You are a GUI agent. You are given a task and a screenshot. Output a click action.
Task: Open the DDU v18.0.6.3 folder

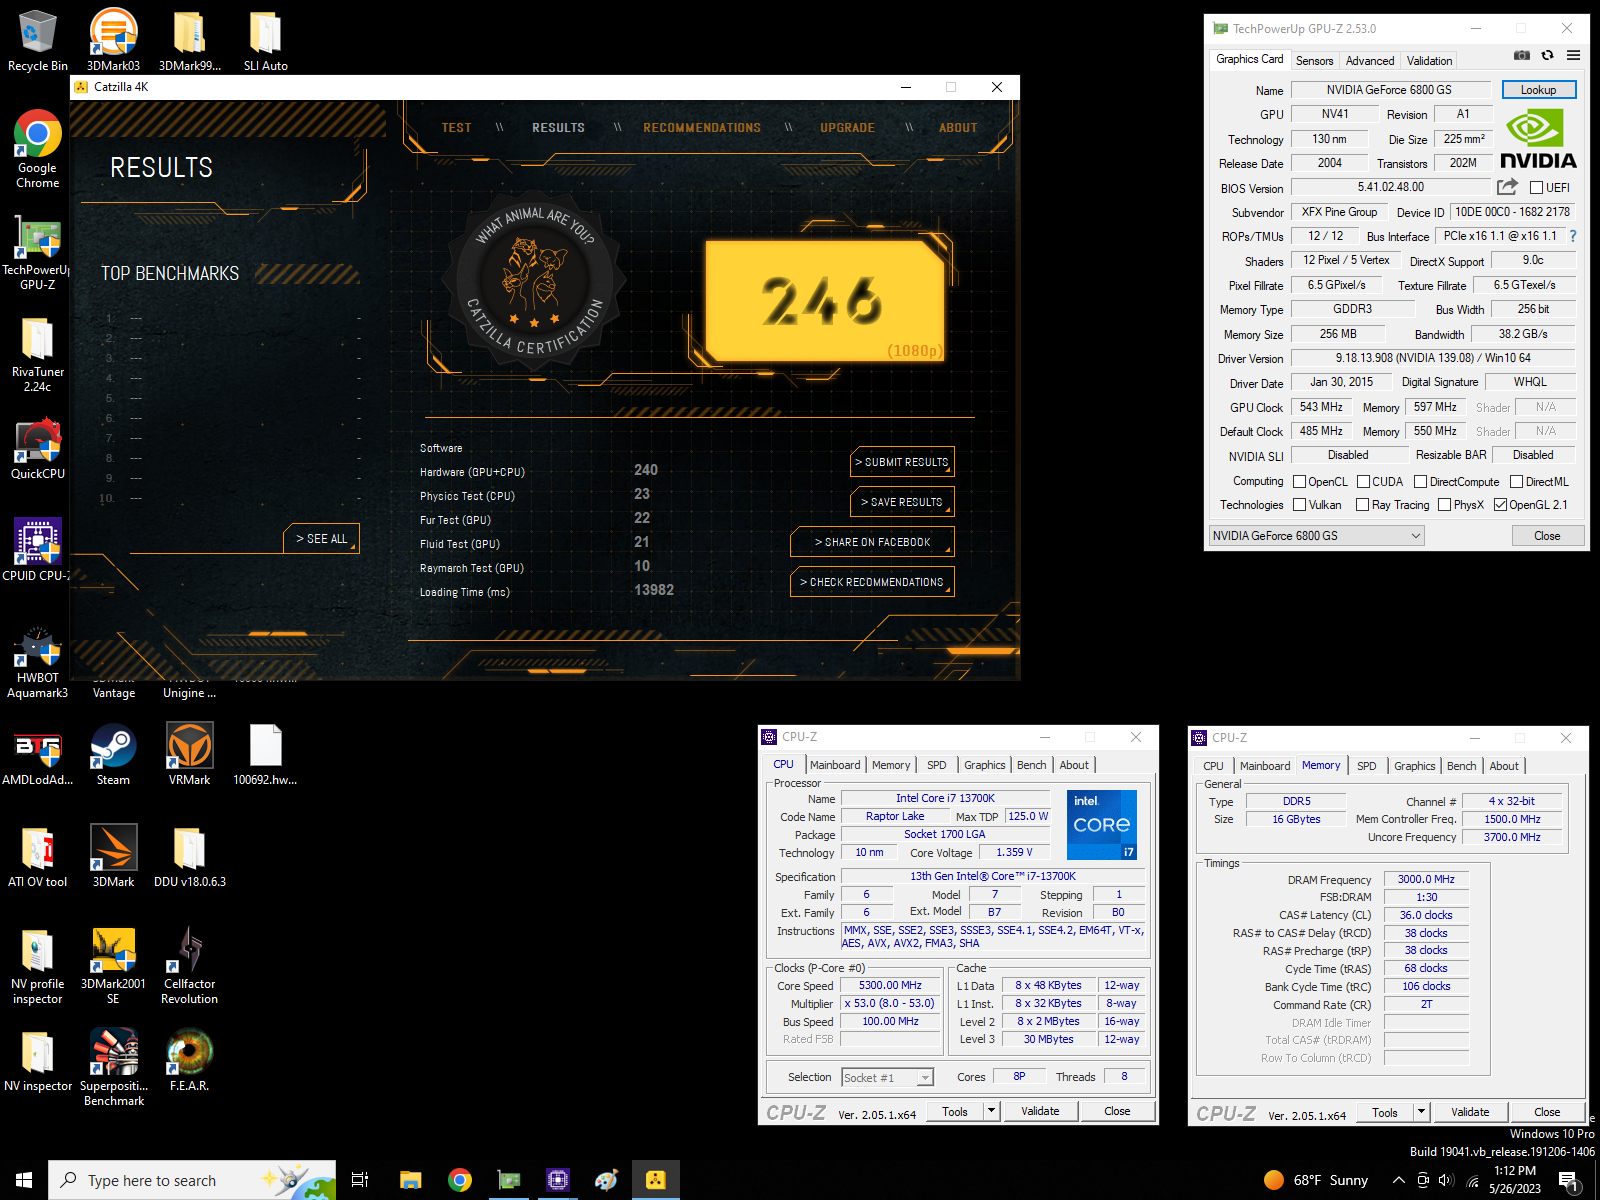[189, 856]
